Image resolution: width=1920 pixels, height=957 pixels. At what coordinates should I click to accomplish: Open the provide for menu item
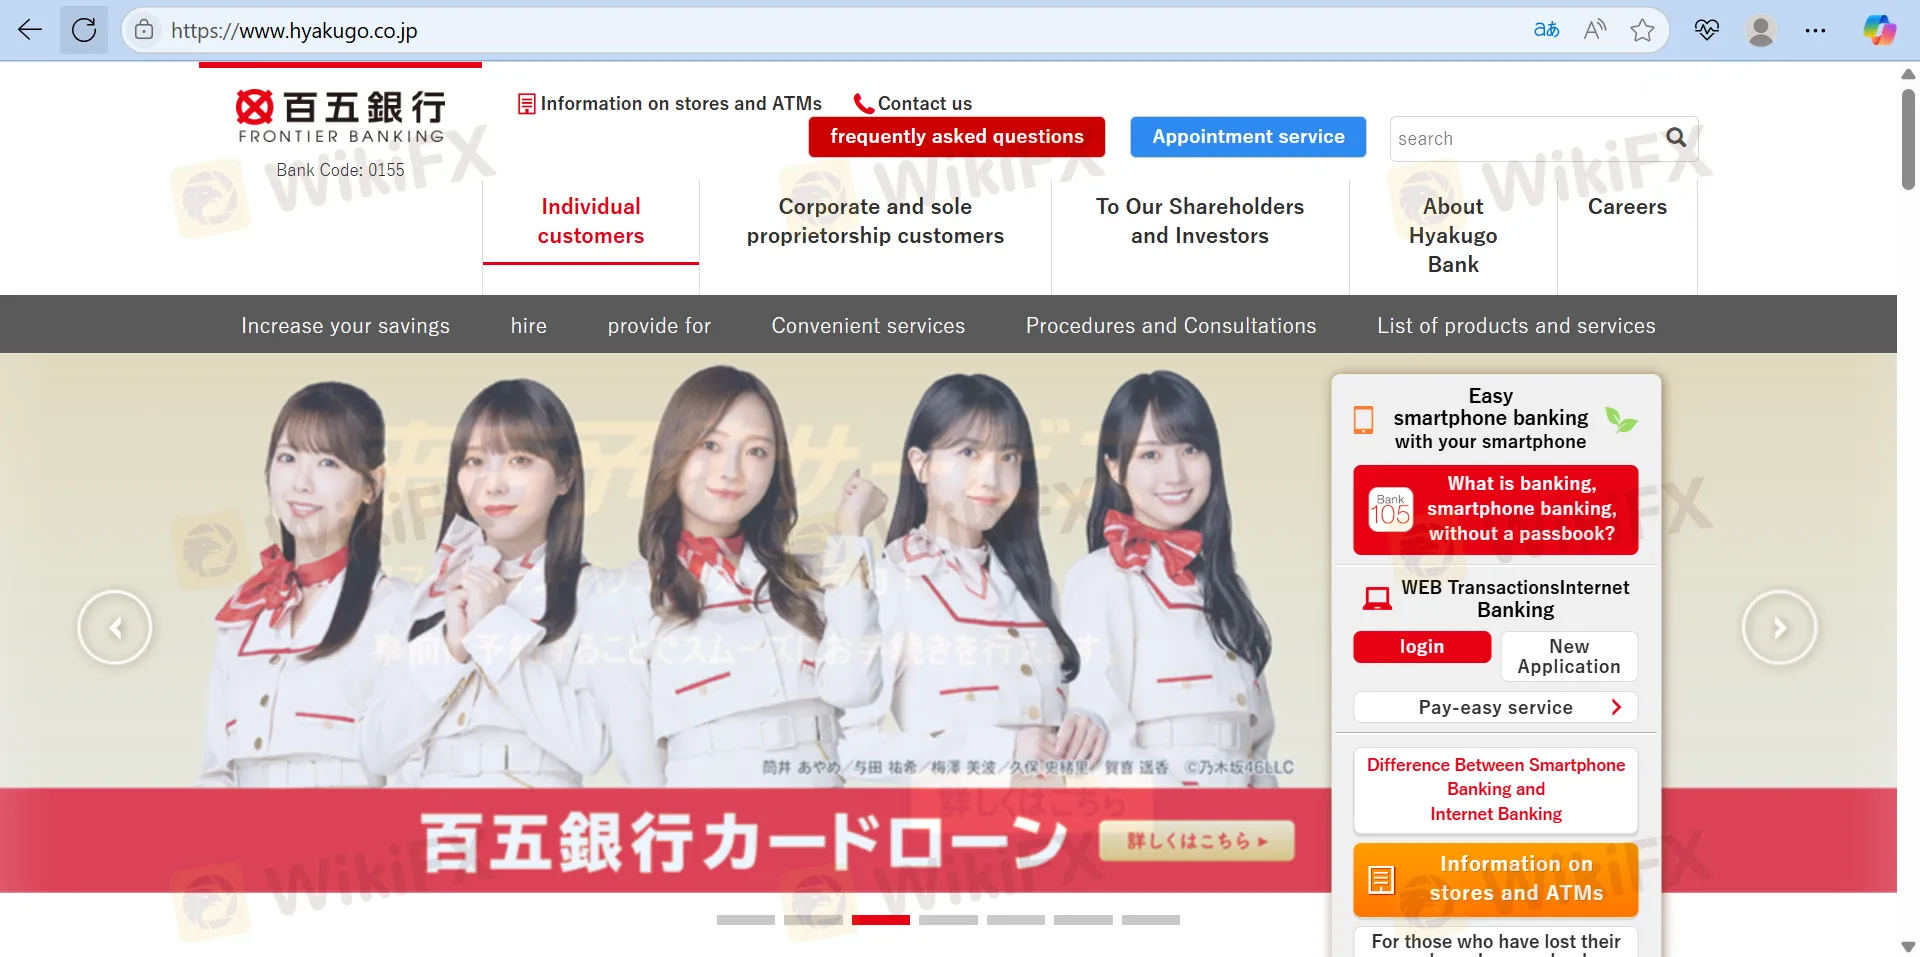pos(659,325)
